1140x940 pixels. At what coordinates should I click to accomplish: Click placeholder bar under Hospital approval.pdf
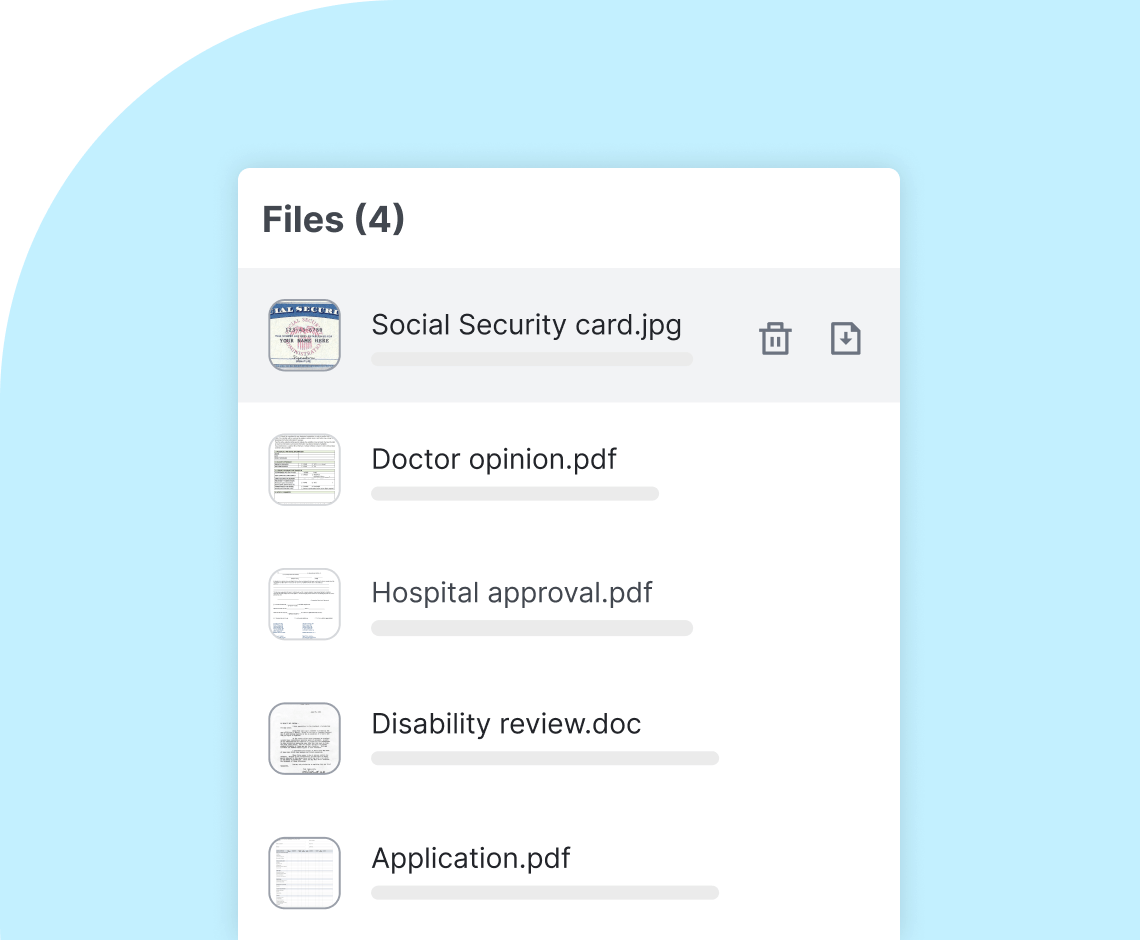532,628
